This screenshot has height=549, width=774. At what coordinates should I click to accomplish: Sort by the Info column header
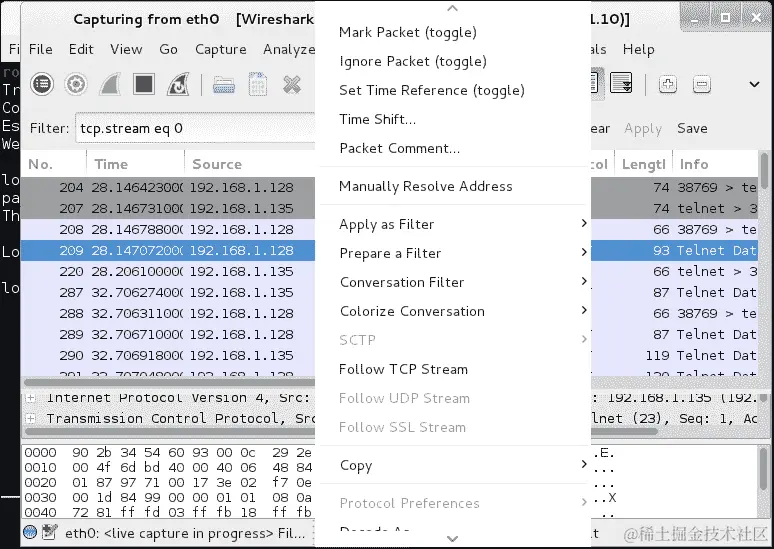716,164
